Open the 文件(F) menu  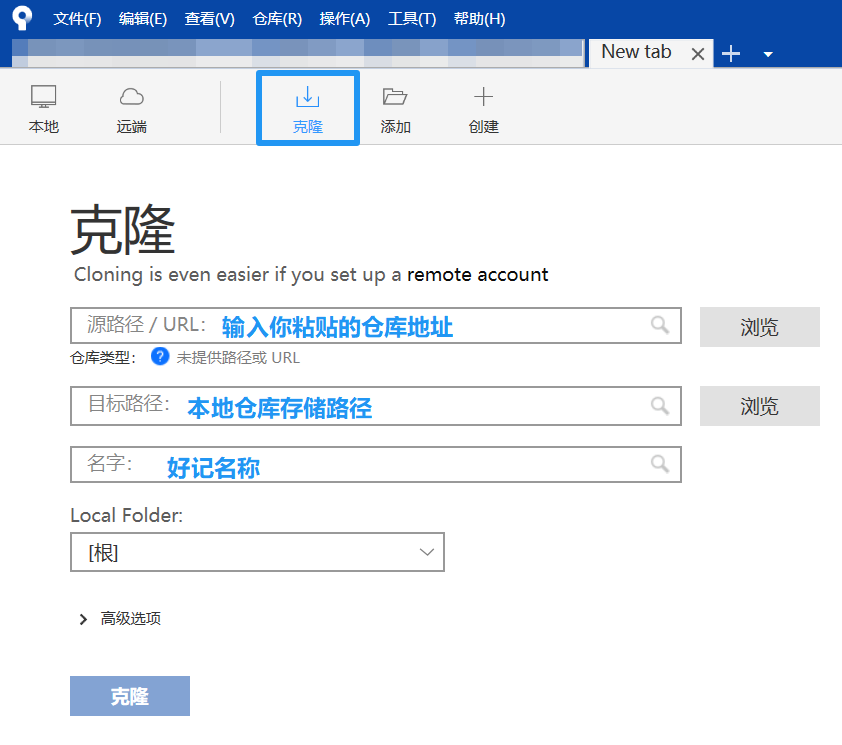[x=77, y=19]
